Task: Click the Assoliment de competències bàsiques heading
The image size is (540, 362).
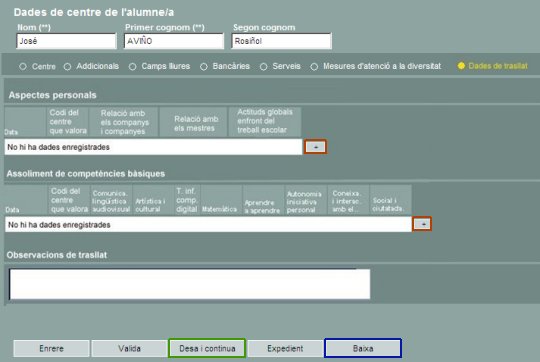Action: coord(86,174)
